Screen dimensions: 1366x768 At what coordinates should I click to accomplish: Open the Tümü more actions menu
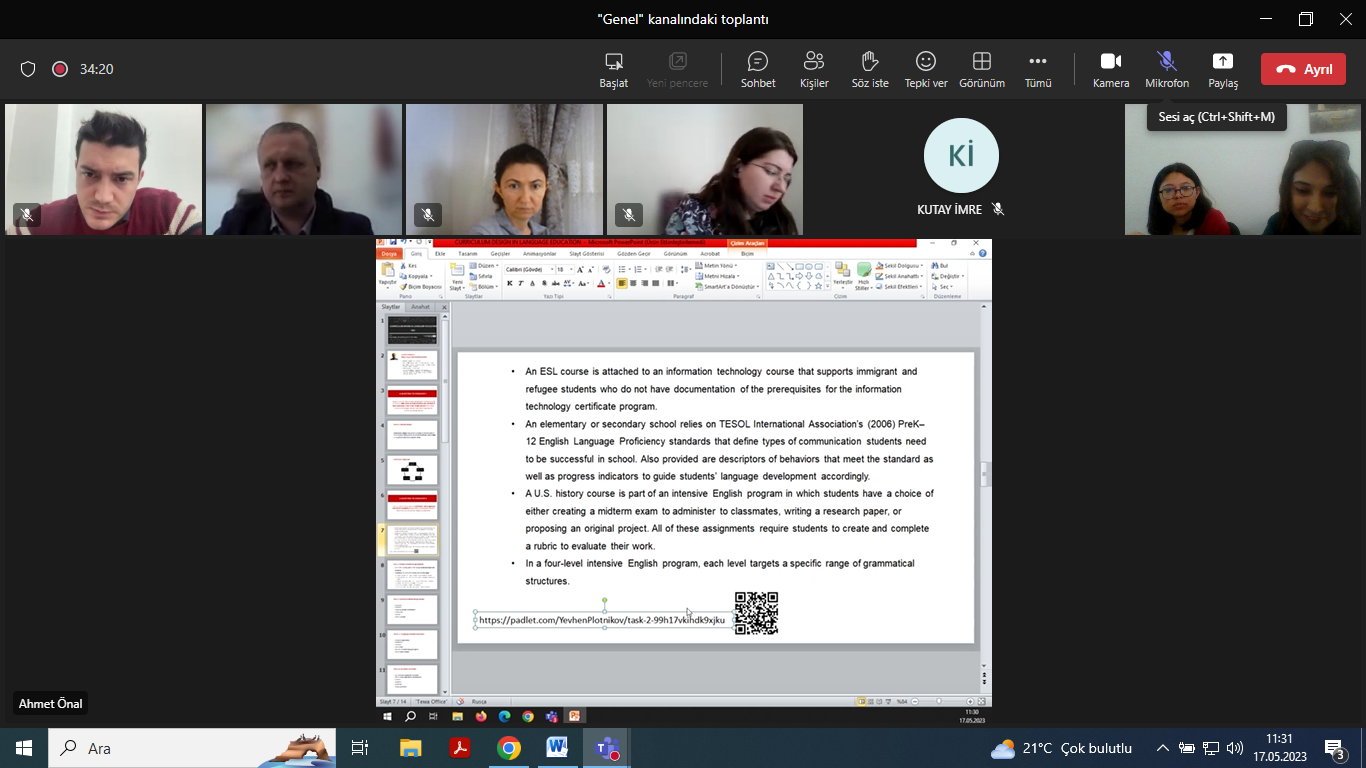[1038, 69]
